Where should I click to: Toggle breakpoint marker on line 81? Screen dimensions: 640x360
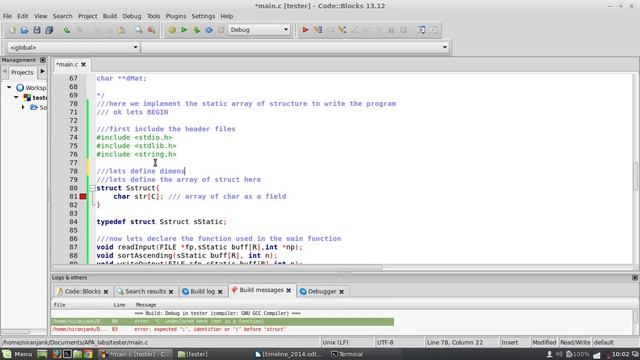coord(83,196)
